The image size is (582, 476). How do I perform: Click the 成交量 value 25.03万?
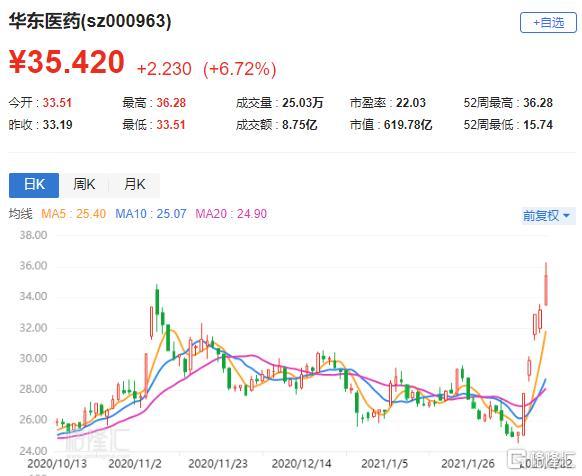point(303,103)
